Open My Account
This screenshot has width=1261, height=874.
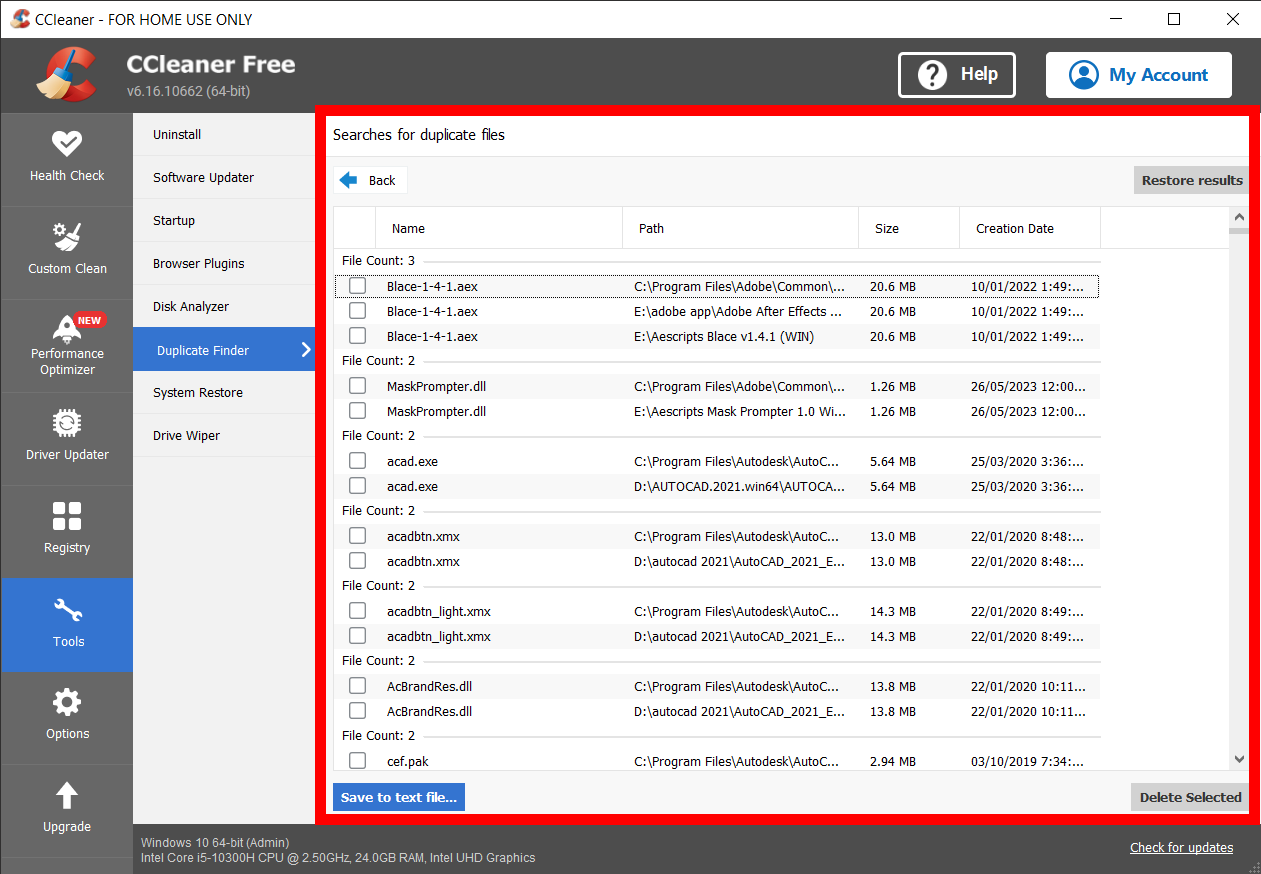[1138, 74]
